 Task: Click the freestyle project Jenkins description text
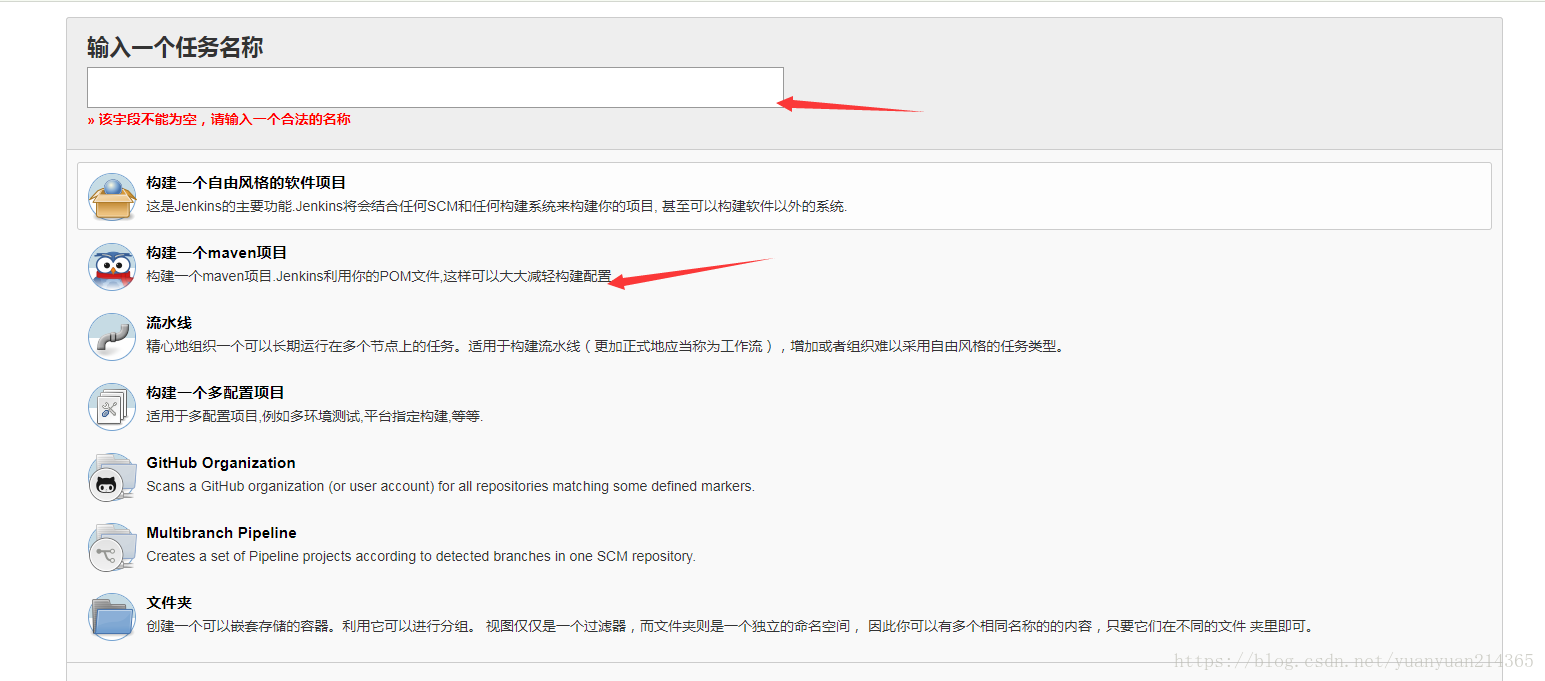497,207
